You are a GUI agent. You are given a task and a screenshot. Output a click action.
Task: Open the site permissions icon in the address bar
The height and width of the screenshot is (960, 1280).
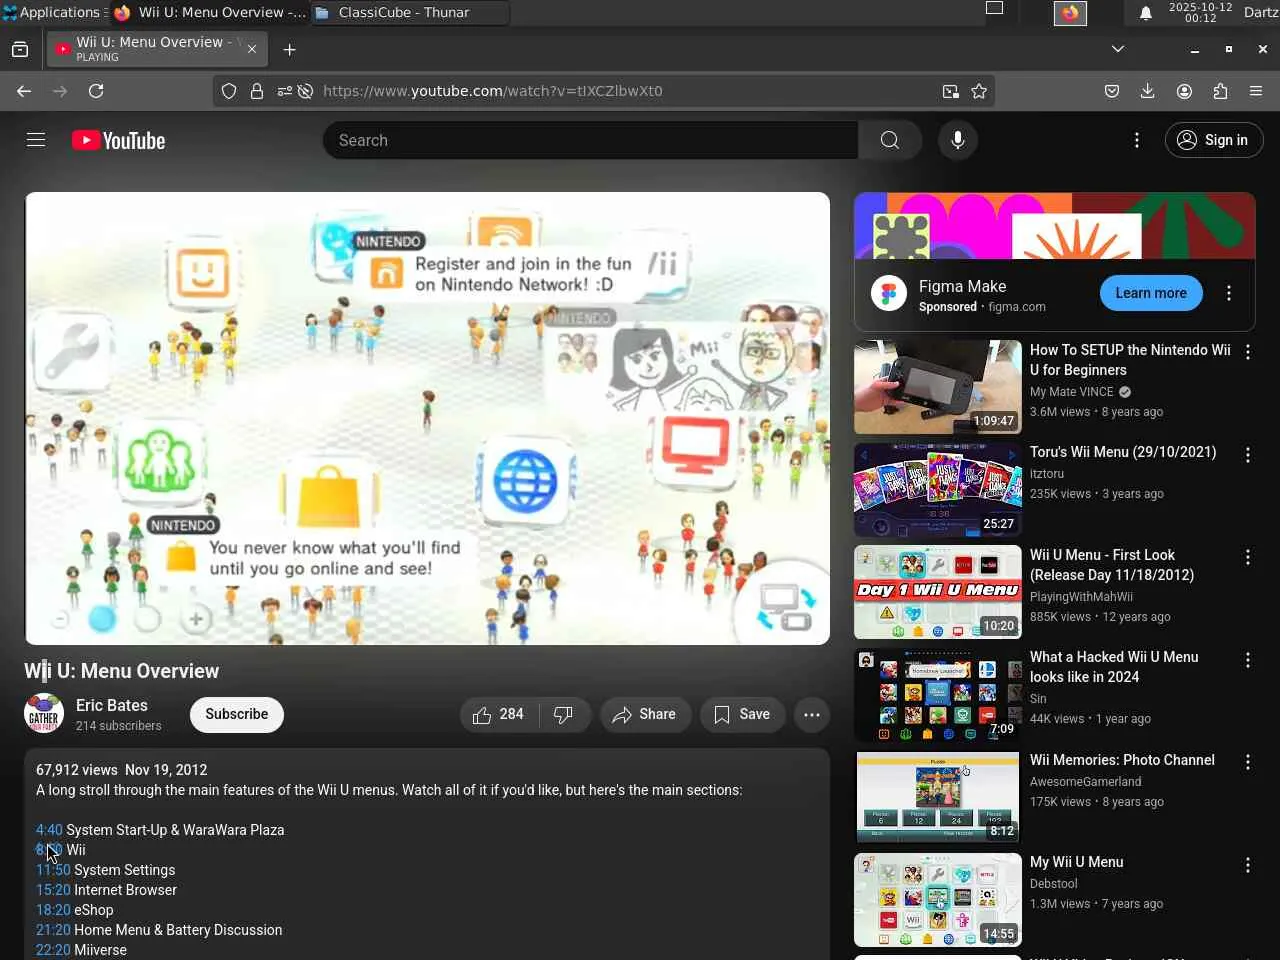pos(285,91)
